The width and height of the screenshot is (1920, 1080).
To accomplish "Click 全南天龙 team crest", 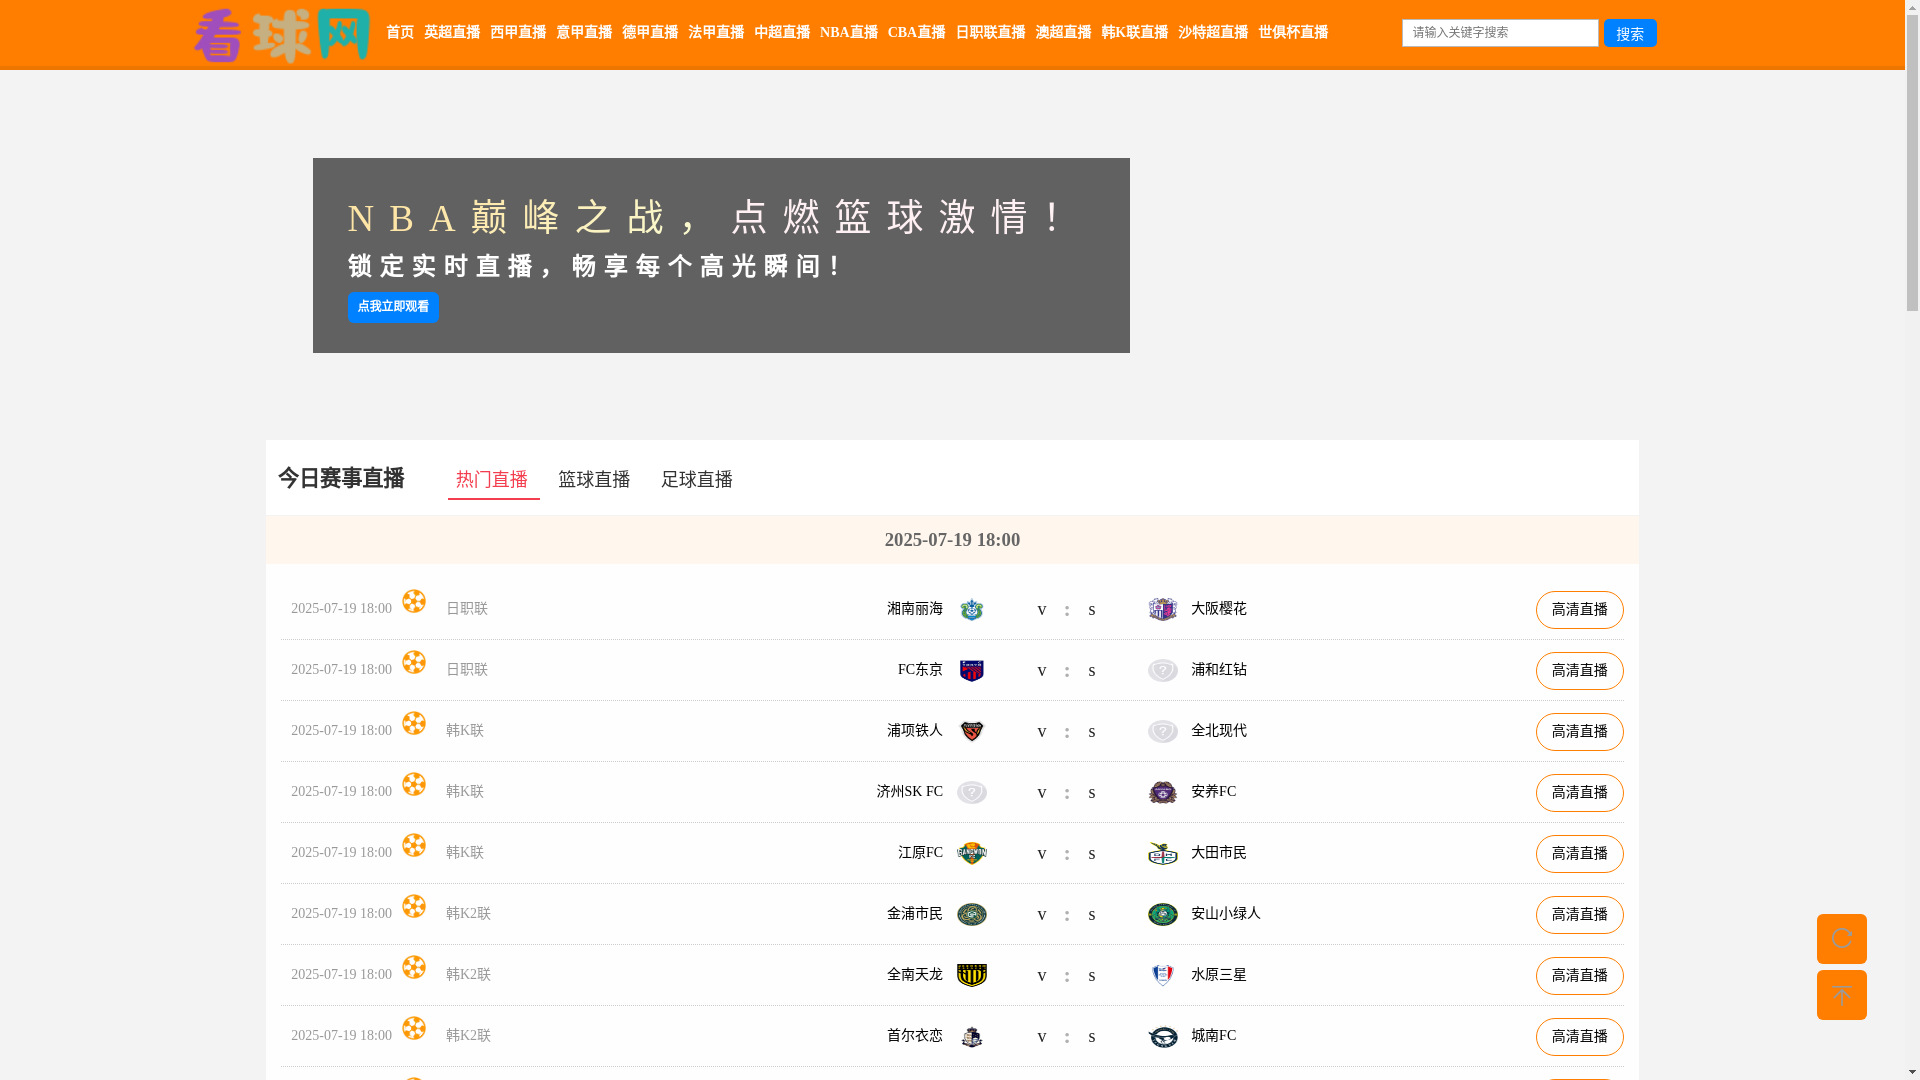I will tap(972, 975).
